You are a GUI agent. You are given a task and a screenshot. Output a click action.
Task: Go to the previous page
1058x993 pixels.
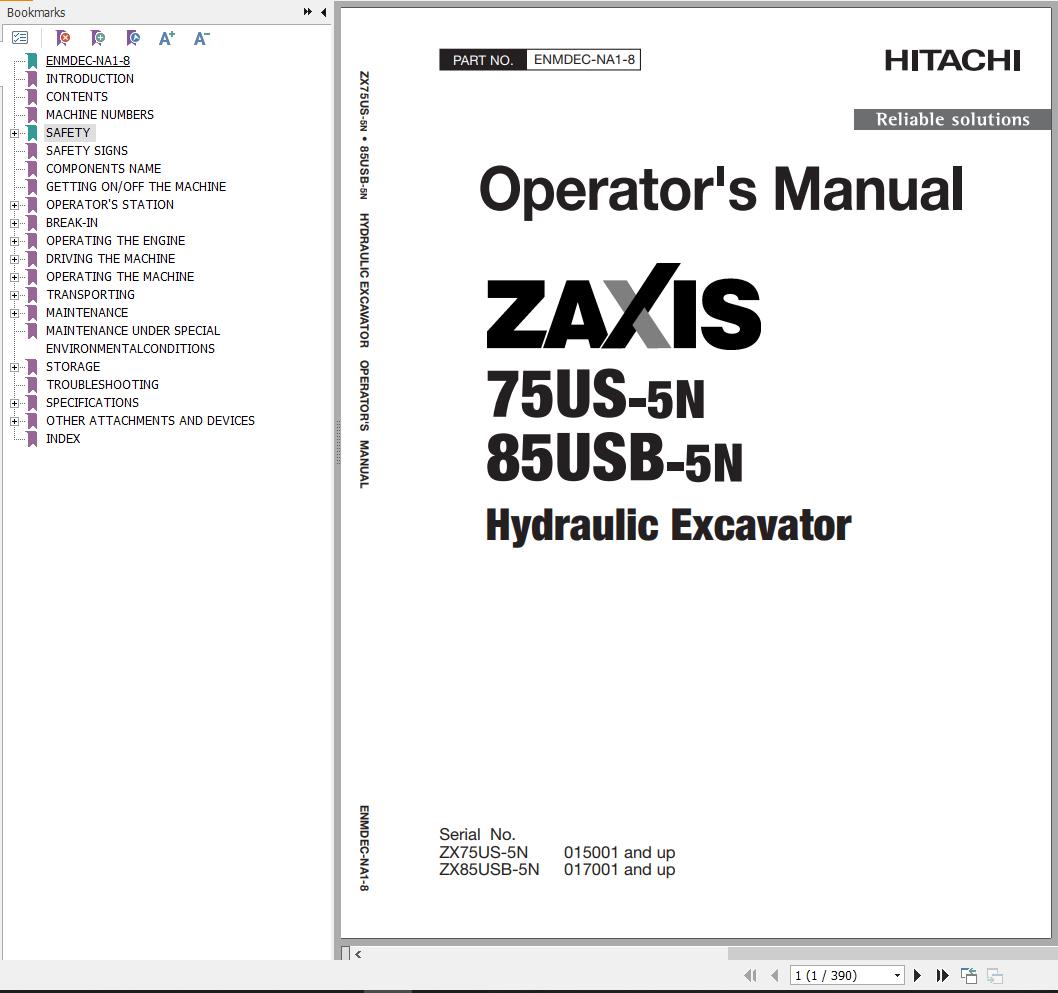[x=775, y=975]
